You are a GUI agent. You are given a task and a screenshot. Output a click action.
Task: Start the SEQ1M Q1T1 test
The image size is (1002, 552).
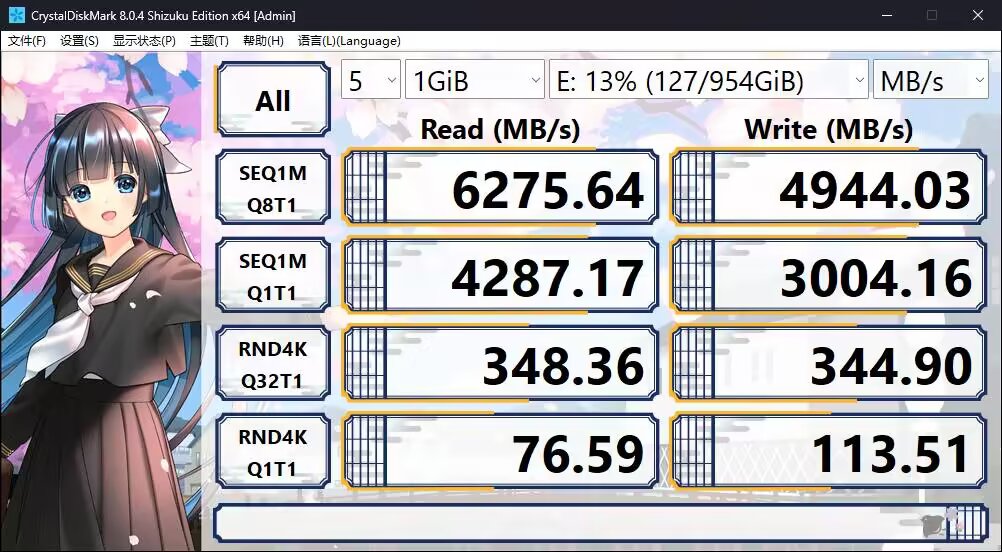pos(273,275)
